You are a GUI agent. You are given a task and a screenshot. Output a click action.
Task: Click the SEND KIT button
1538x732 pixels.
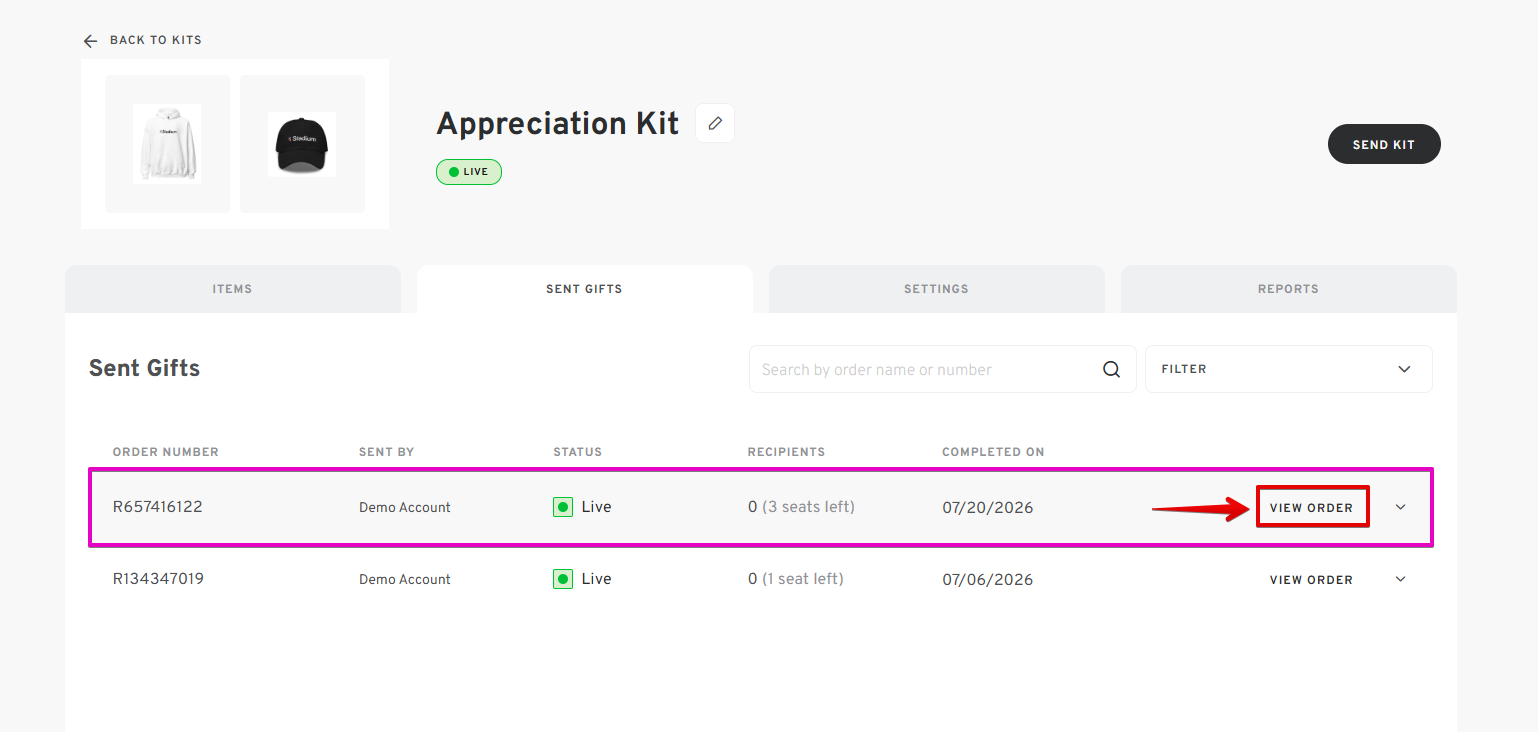tap(1384, 144)
